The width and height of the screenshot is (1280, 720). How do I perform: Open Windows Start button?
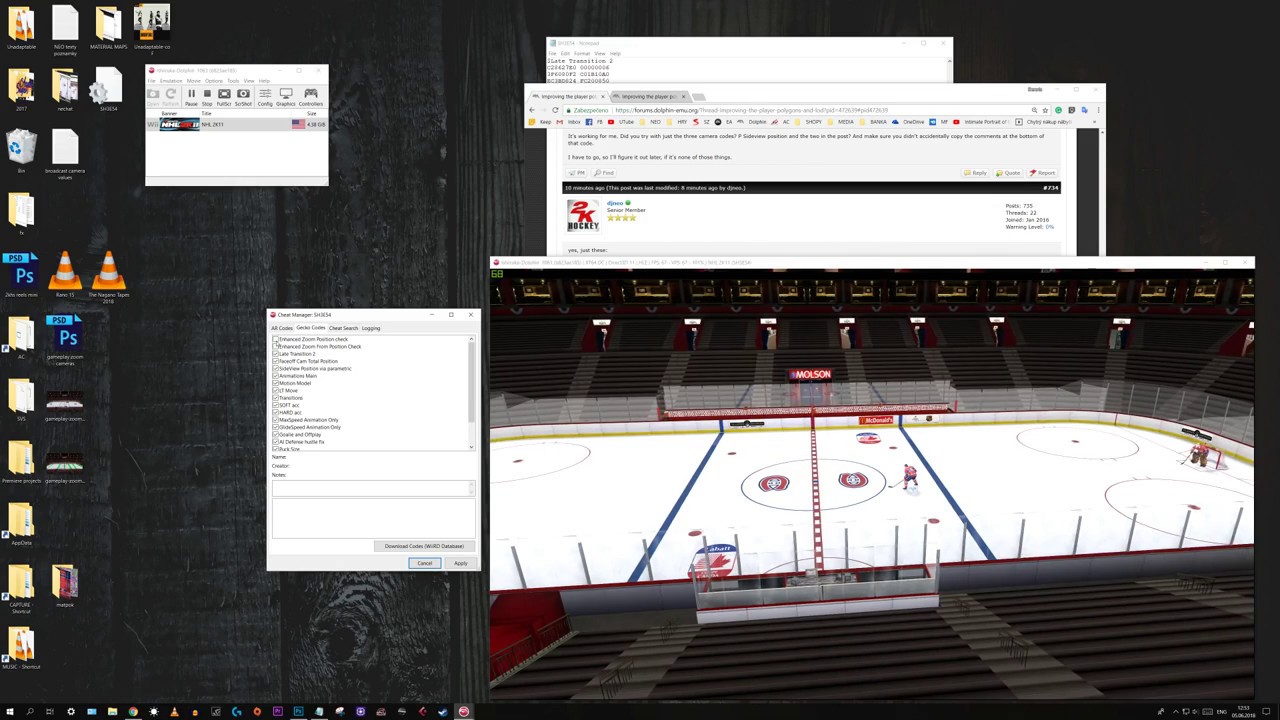9,712
